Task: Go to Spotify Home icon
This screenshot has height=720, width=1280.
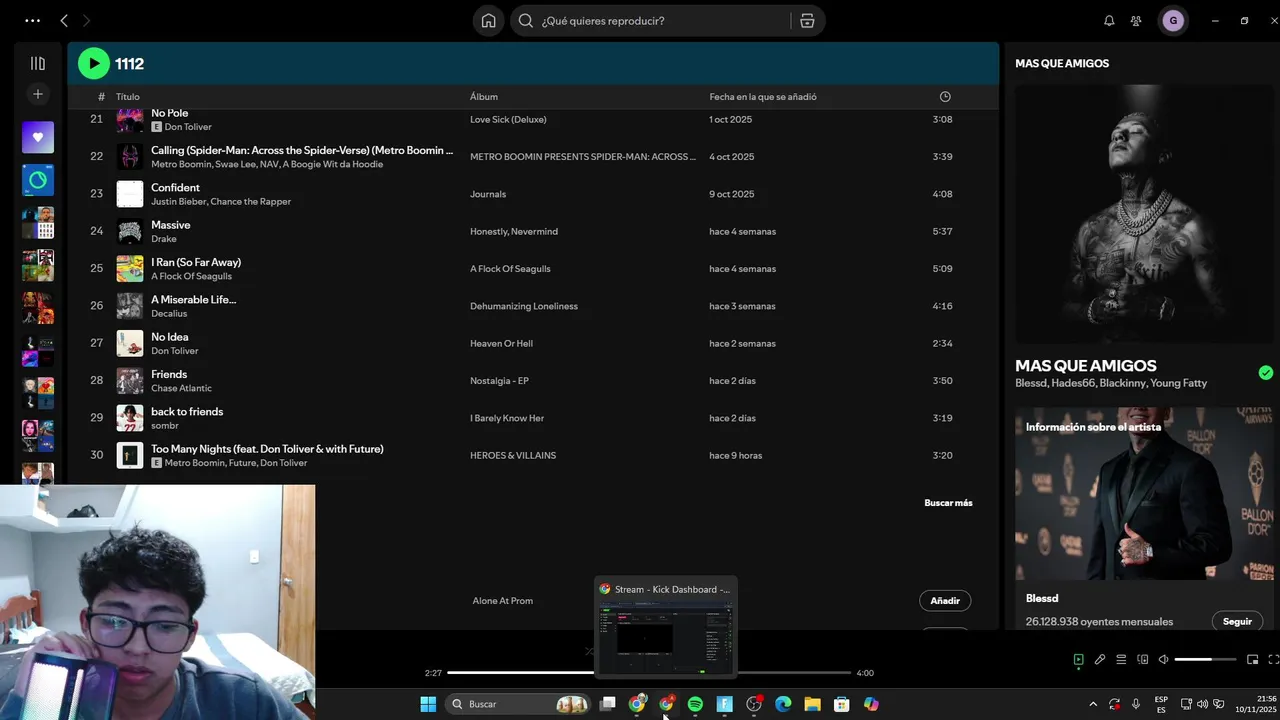Action: pos(488,21)
